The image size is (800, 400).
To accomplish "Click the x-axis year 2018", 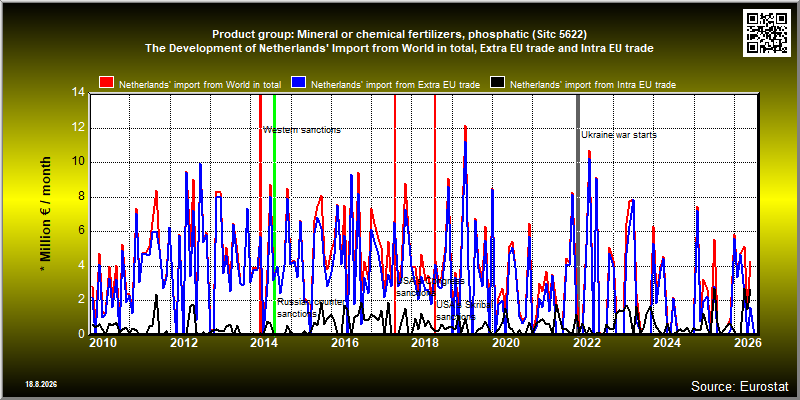I will (424, 343).
